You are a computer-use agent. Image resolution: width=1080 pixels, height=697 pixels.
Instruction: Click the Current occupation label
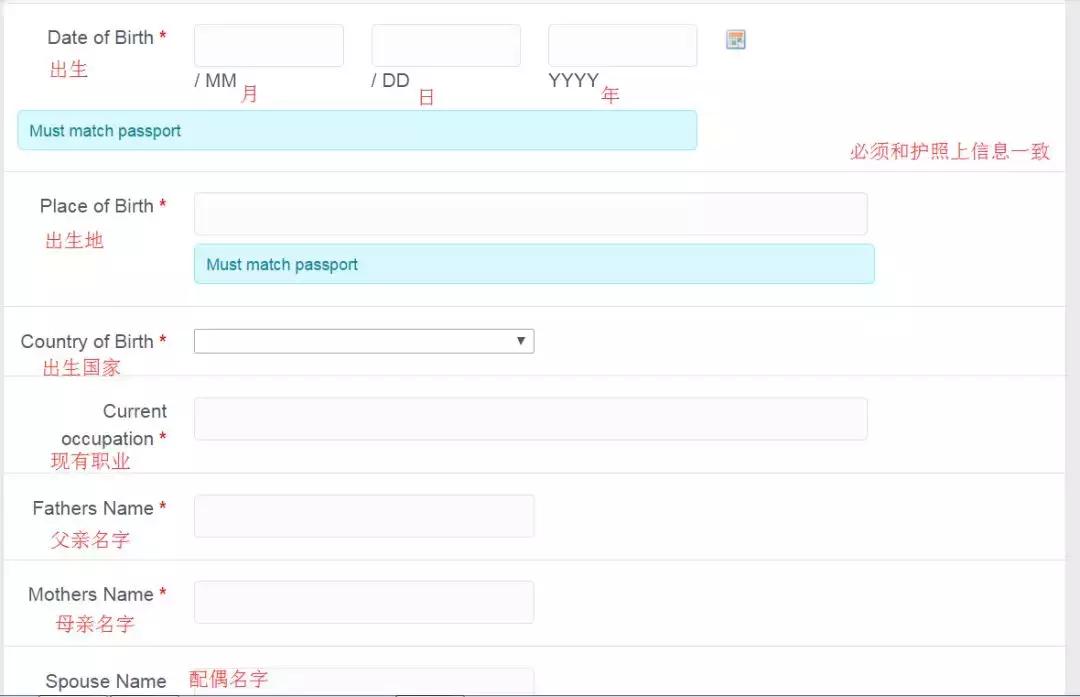pyautogui.click(x=114, y=425)
